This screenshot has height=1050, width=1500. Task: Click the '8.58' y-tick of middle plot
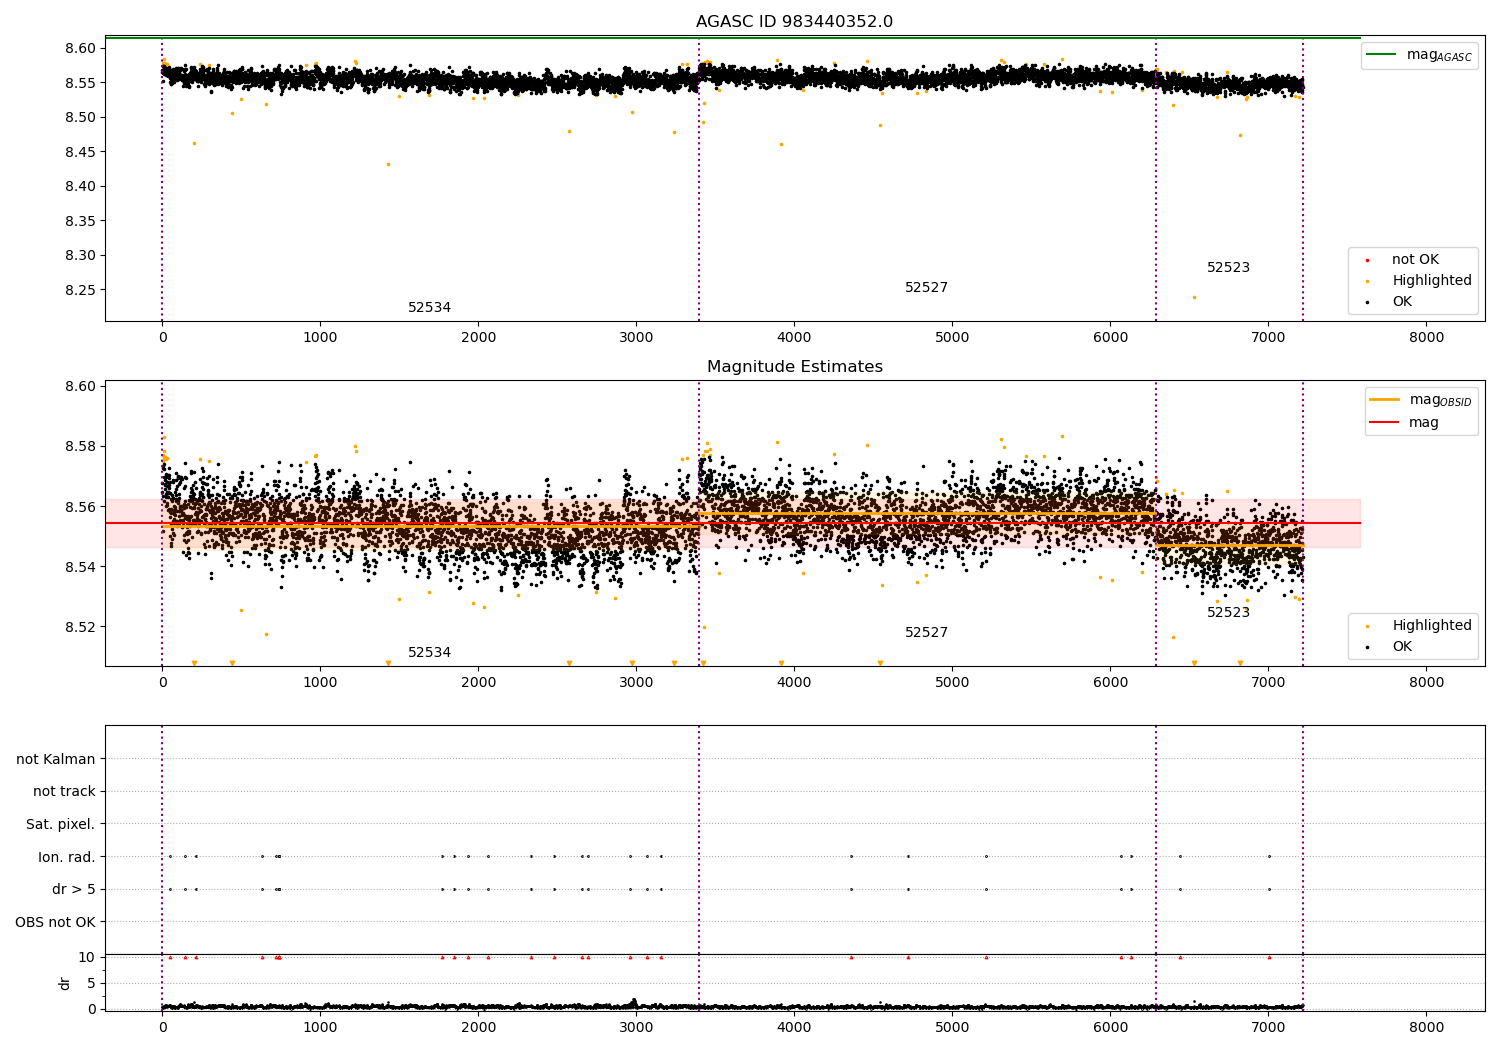click(79, 447)
